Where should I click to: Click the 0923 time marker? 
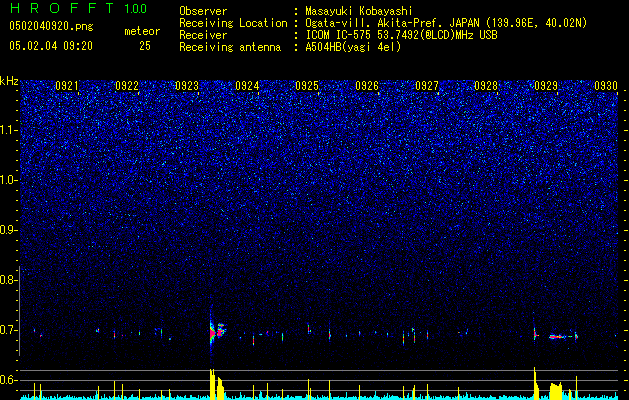(187, 86)
